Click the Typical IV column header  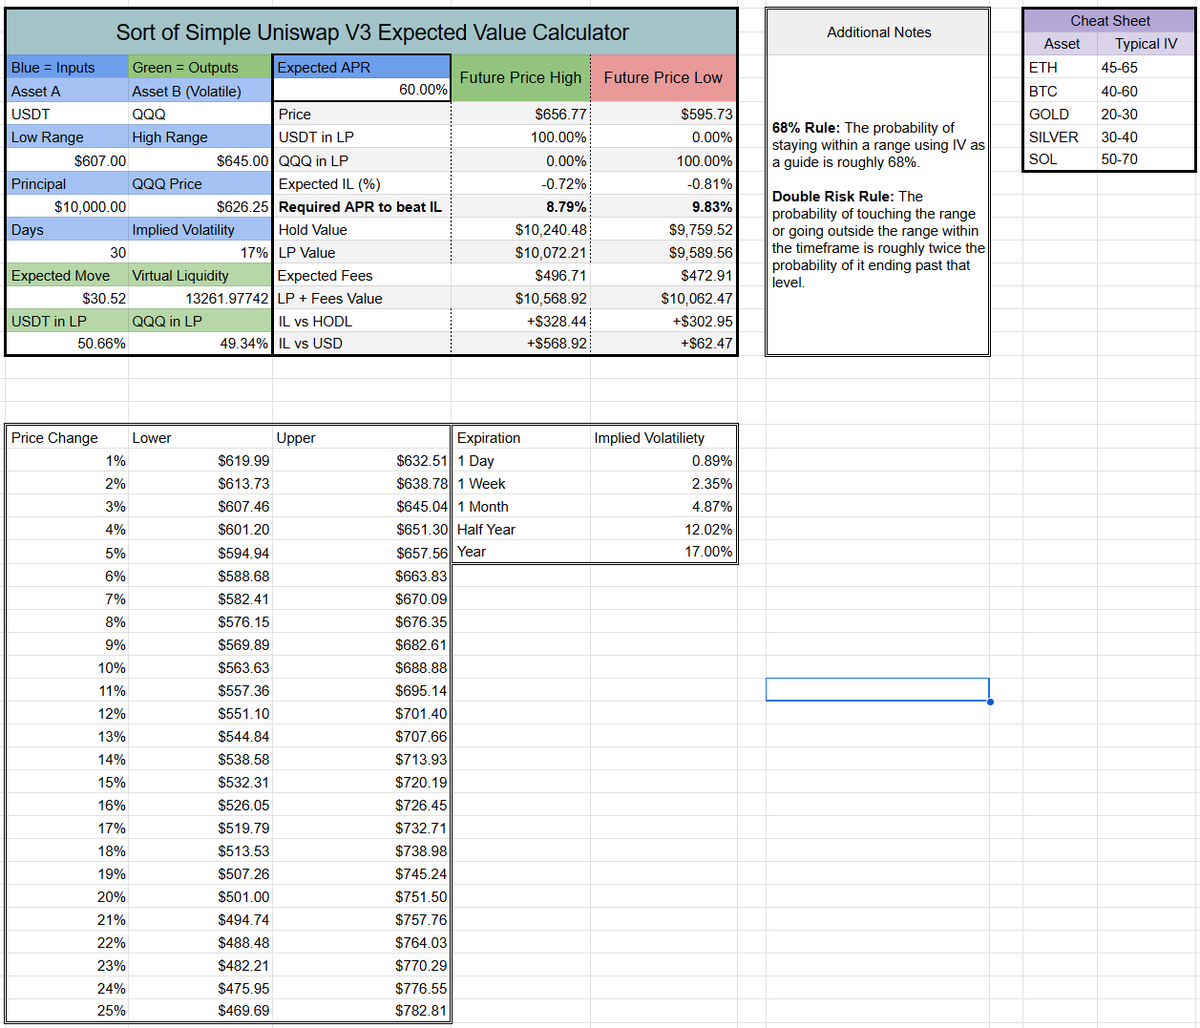[x=1145, y=43]
